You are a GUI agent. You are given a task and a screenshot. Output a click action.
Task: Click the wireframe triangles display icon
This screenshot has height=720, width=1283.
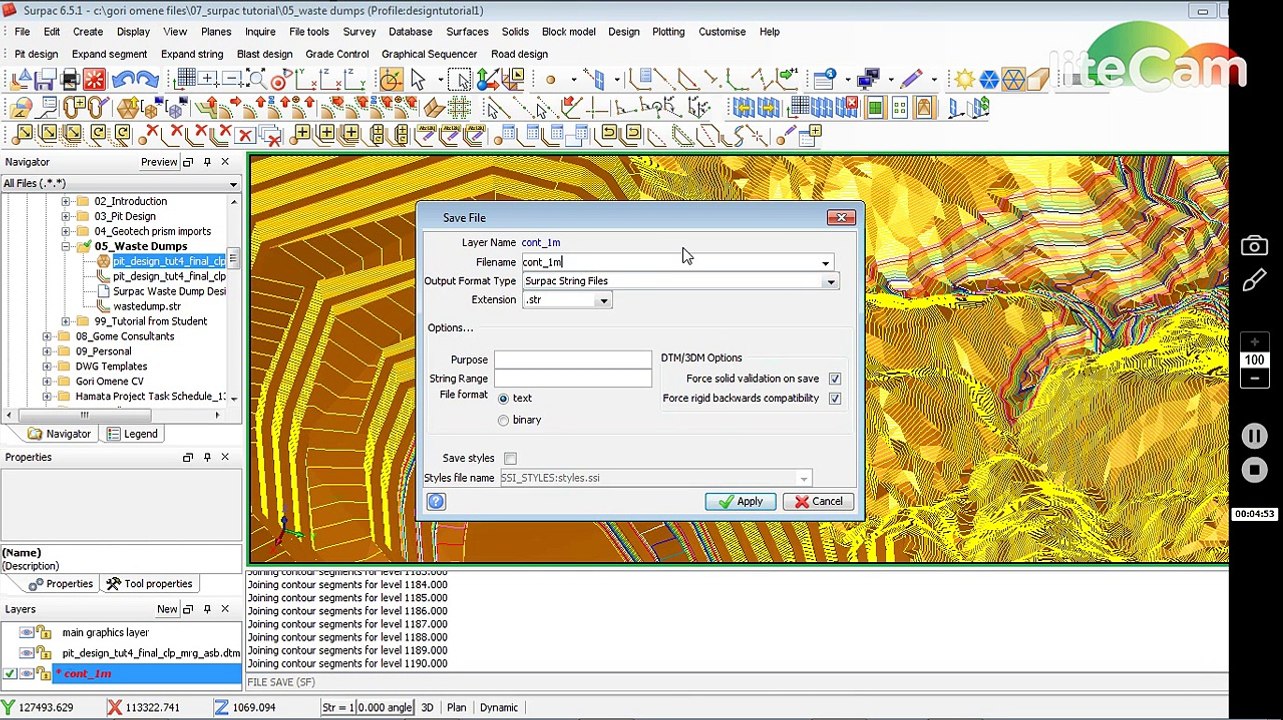pos(1013,80)
